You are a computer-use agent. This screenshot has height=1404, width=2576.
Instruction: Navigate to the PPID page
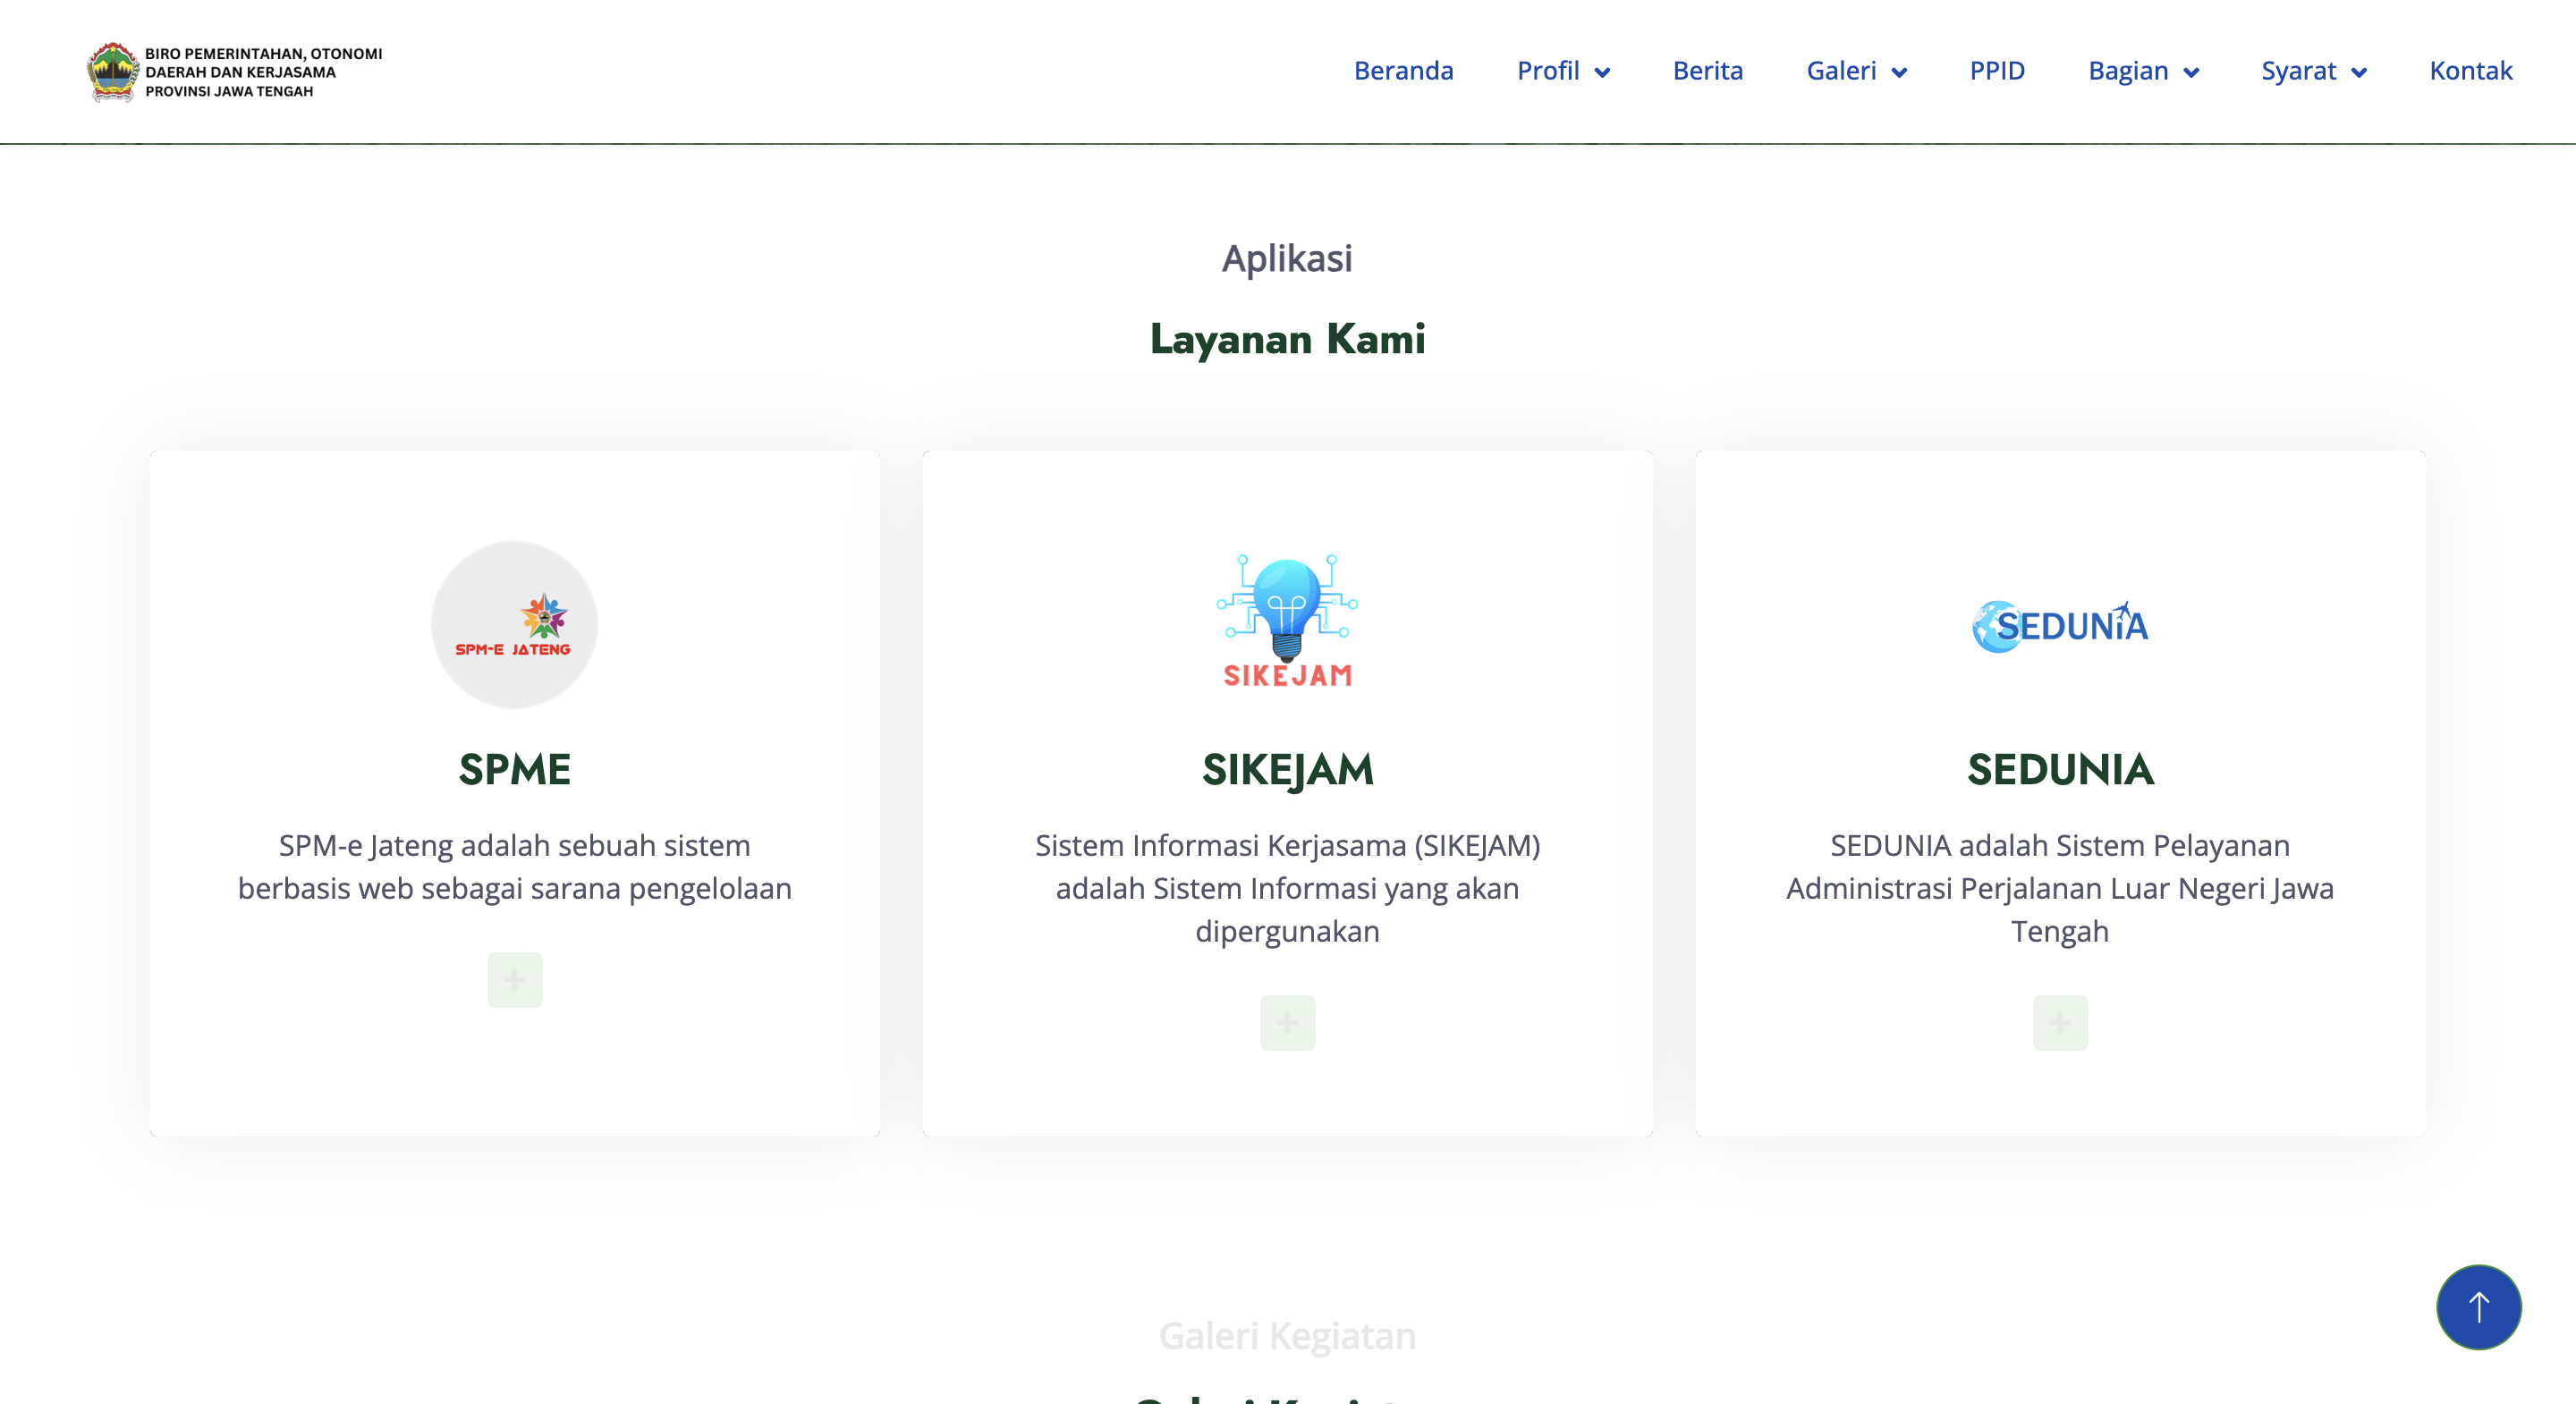coord(1996,71)
